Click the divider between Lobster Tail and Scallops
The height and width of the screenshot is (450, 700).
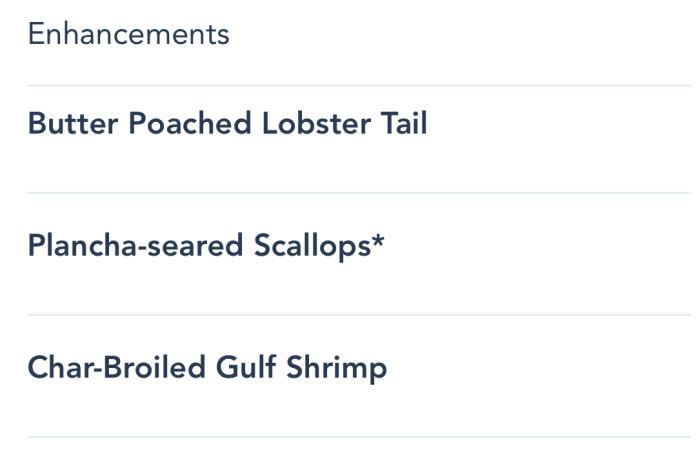tap(358, 192)
